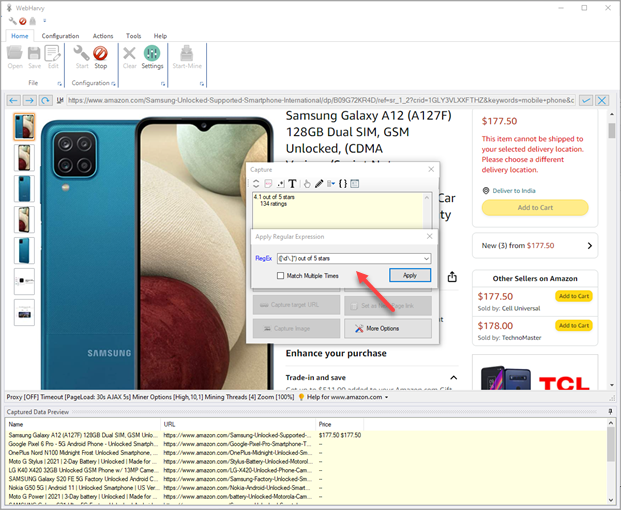
Task: Click the hand pointer icon in Capture window
Action: (306, 184)
